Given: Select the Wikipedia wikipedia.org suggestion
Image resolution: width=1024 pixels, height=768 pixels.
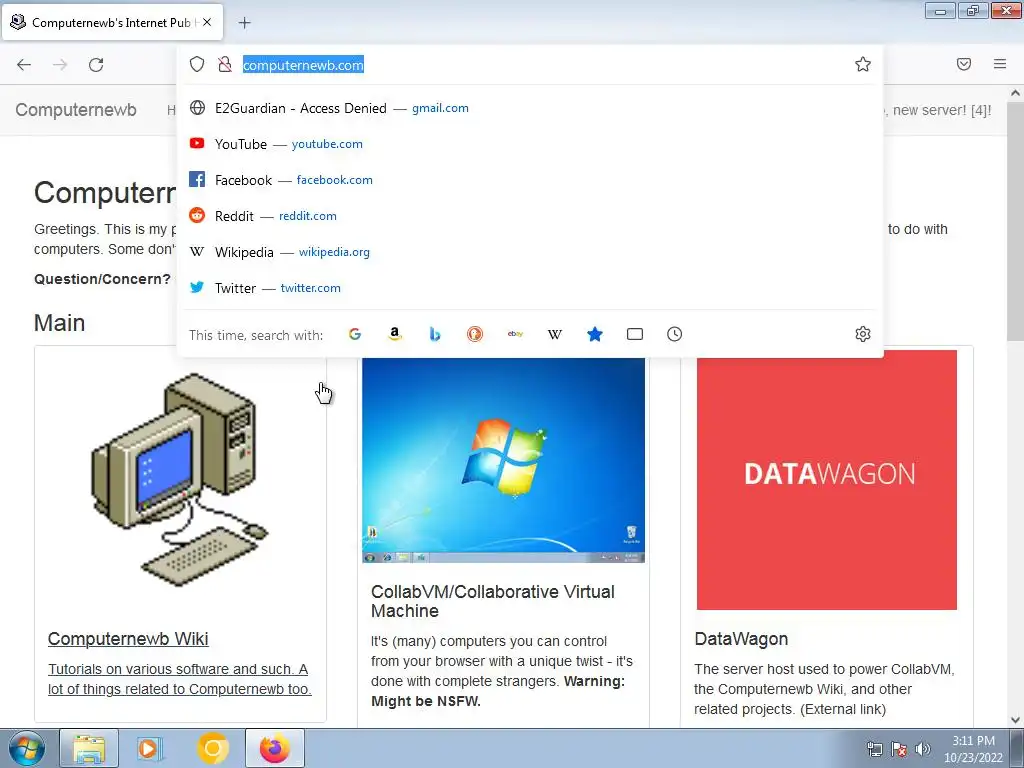Looking at the screenshot, I should click(x=530, y=252).
